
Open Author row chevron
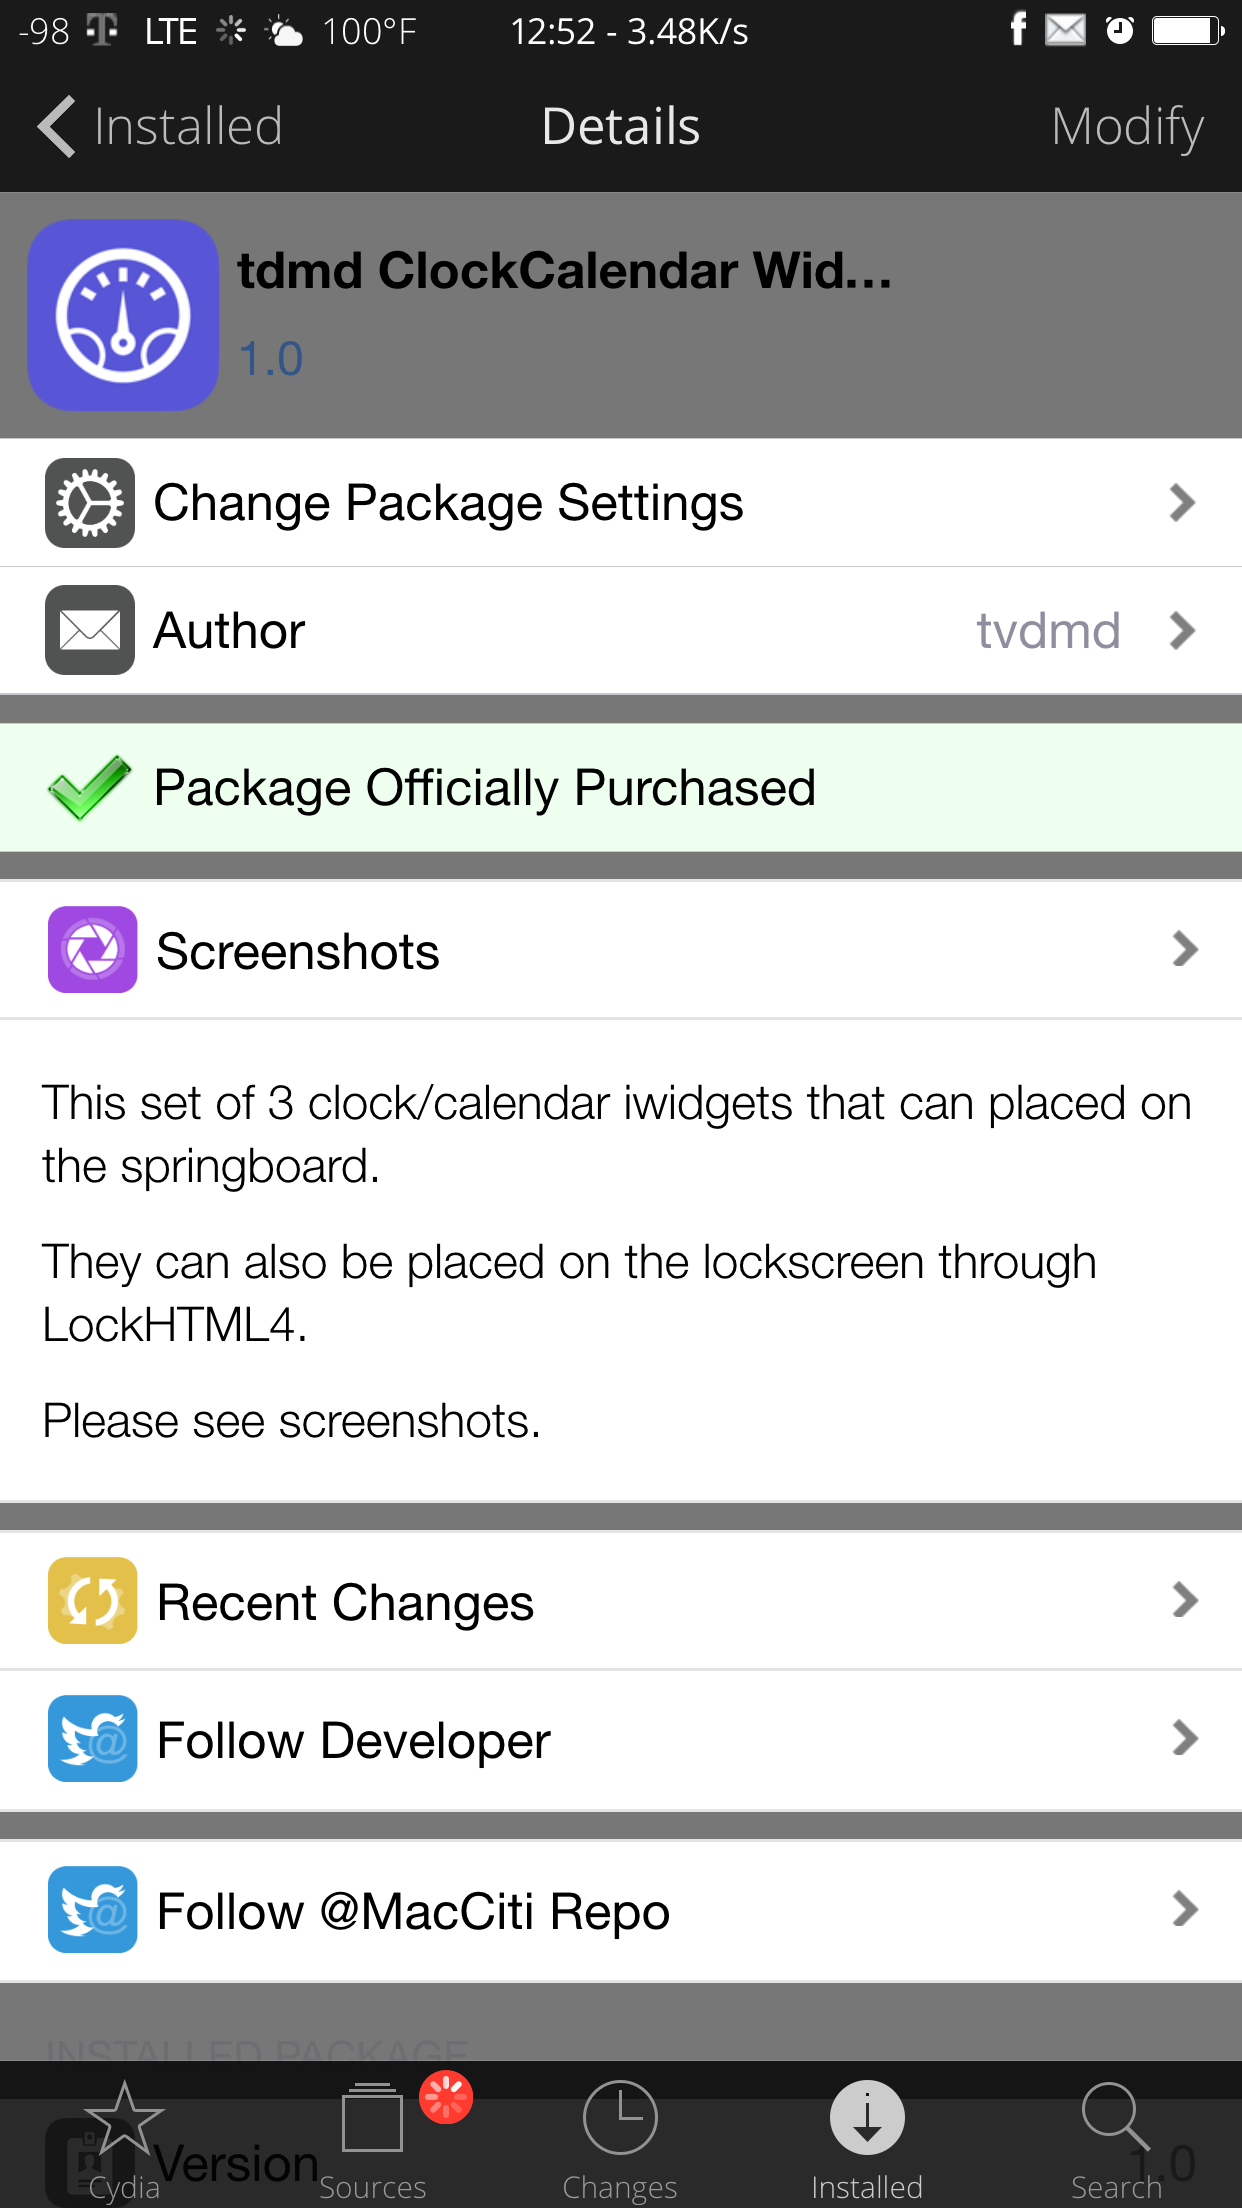point(1182,630)
